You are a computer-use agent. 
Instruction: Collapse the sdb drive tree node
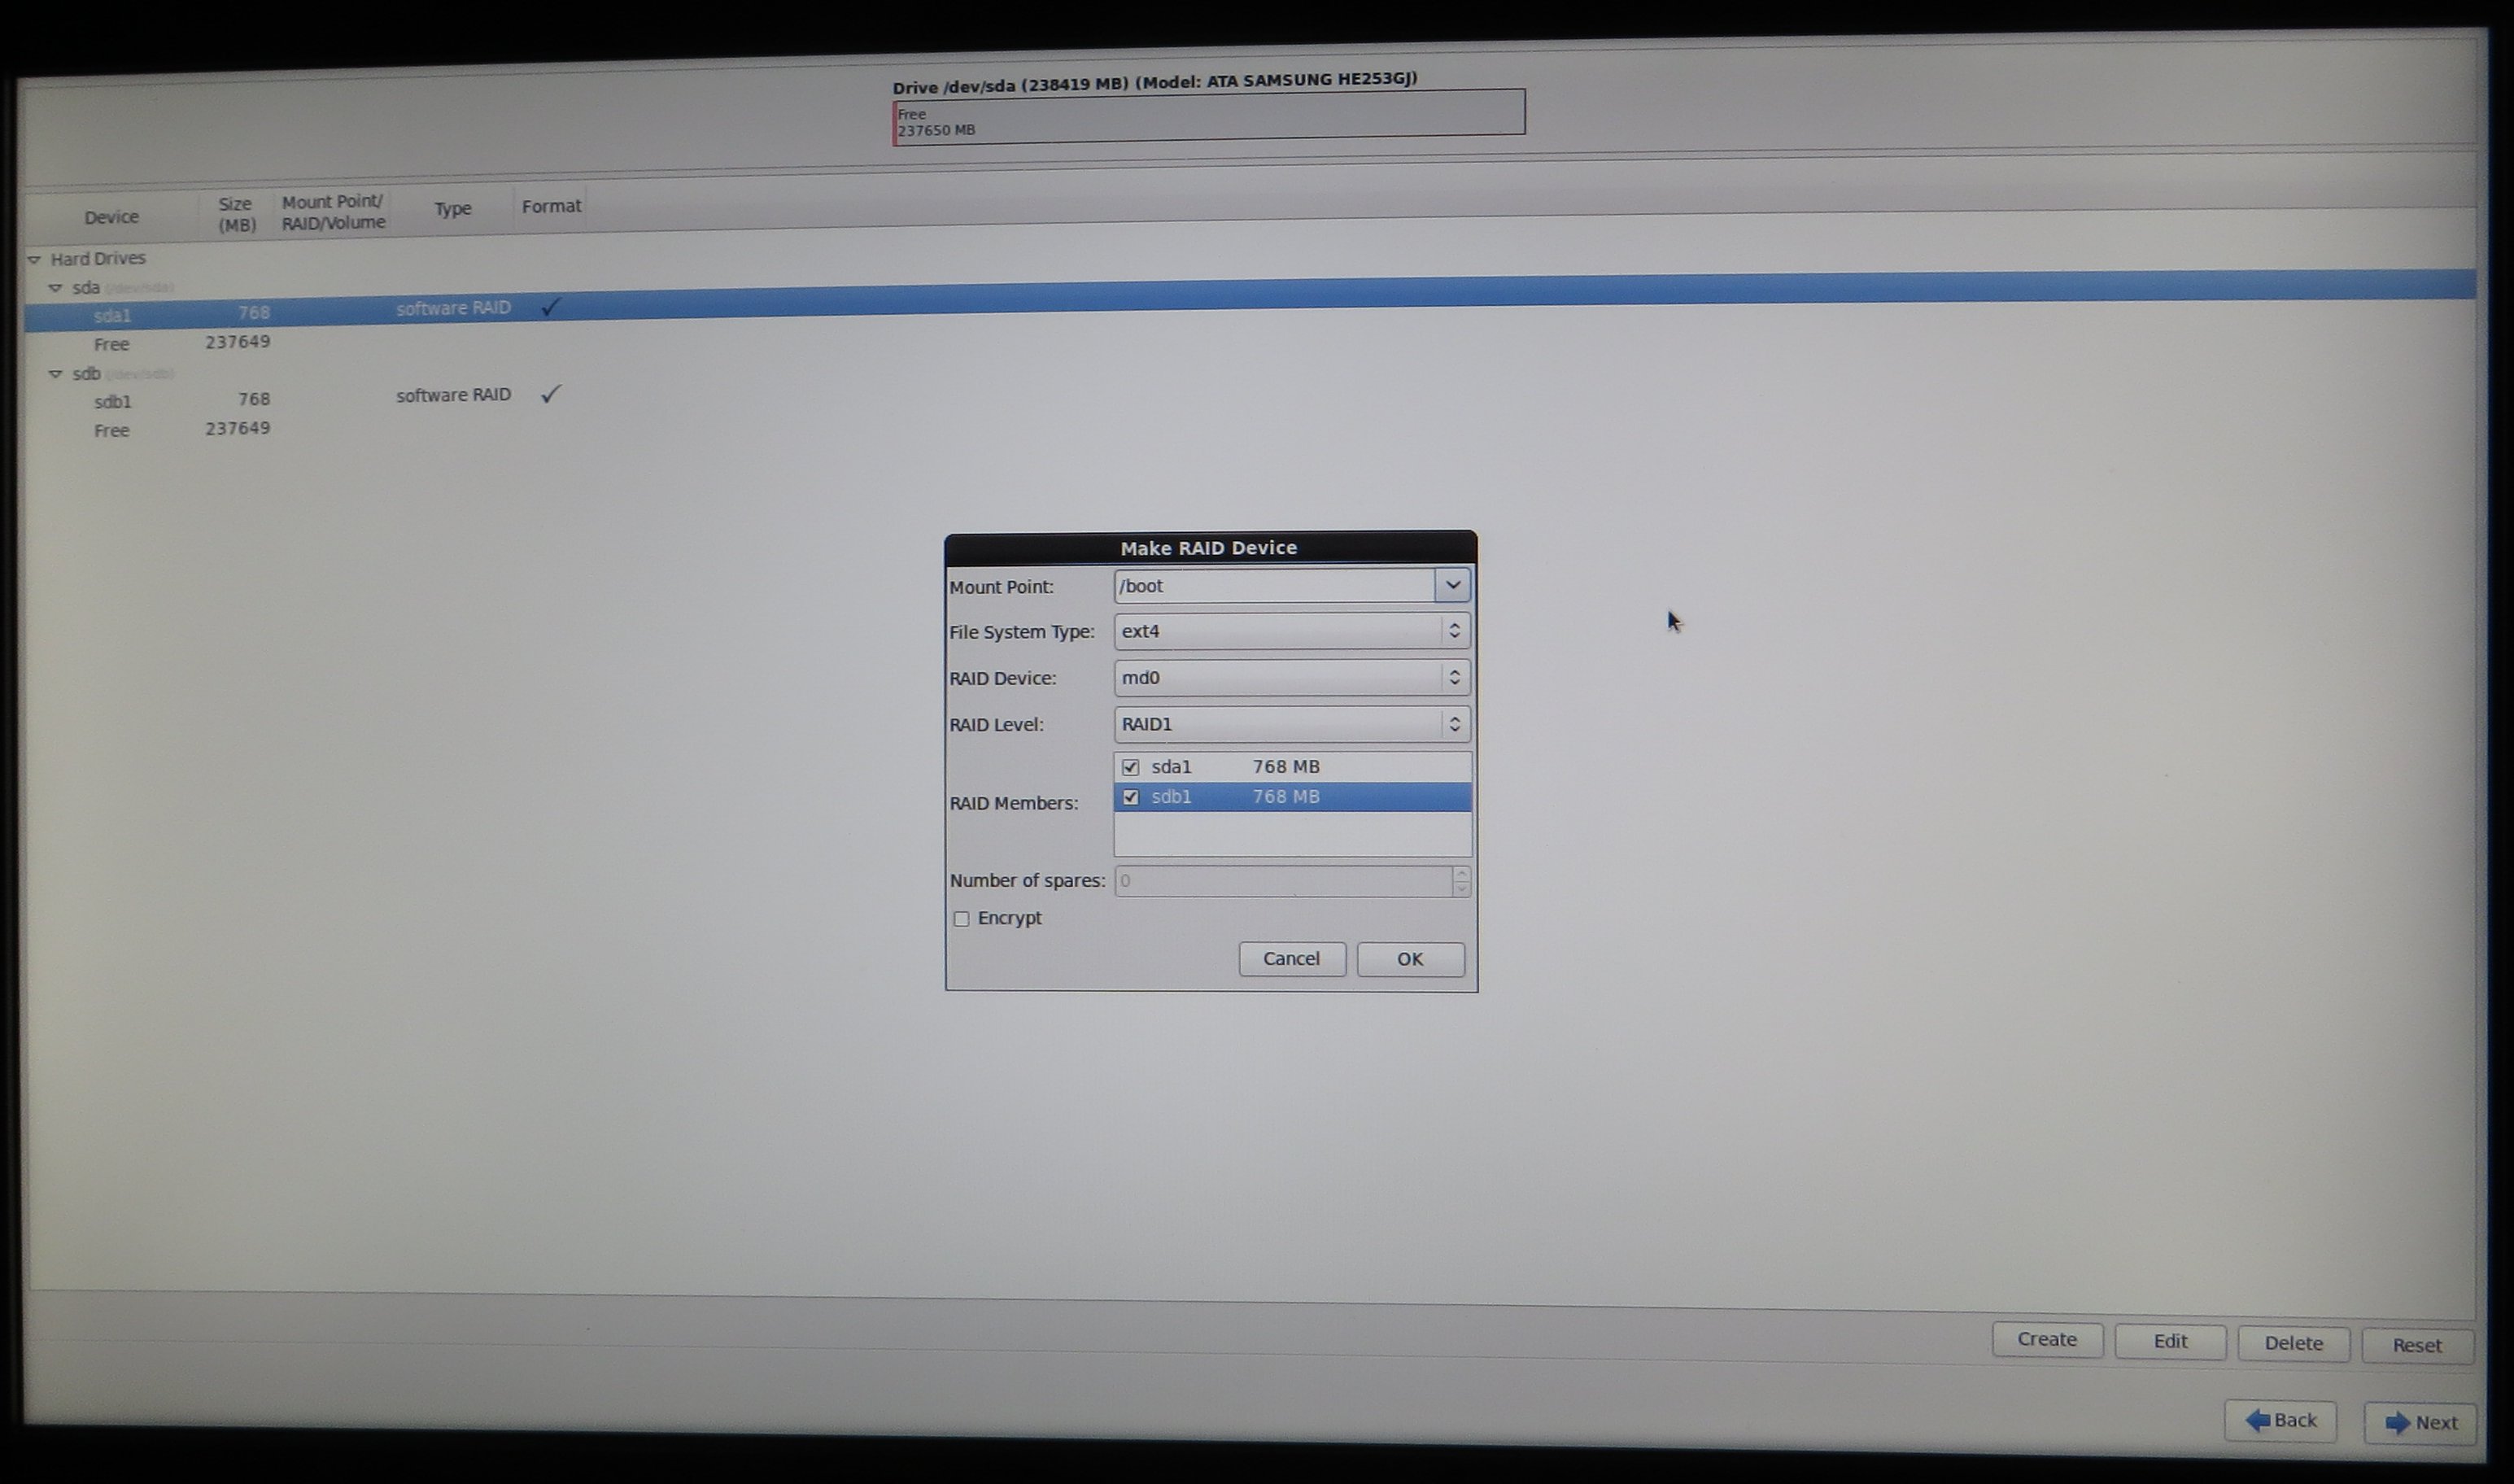click(x=55, y=374)
